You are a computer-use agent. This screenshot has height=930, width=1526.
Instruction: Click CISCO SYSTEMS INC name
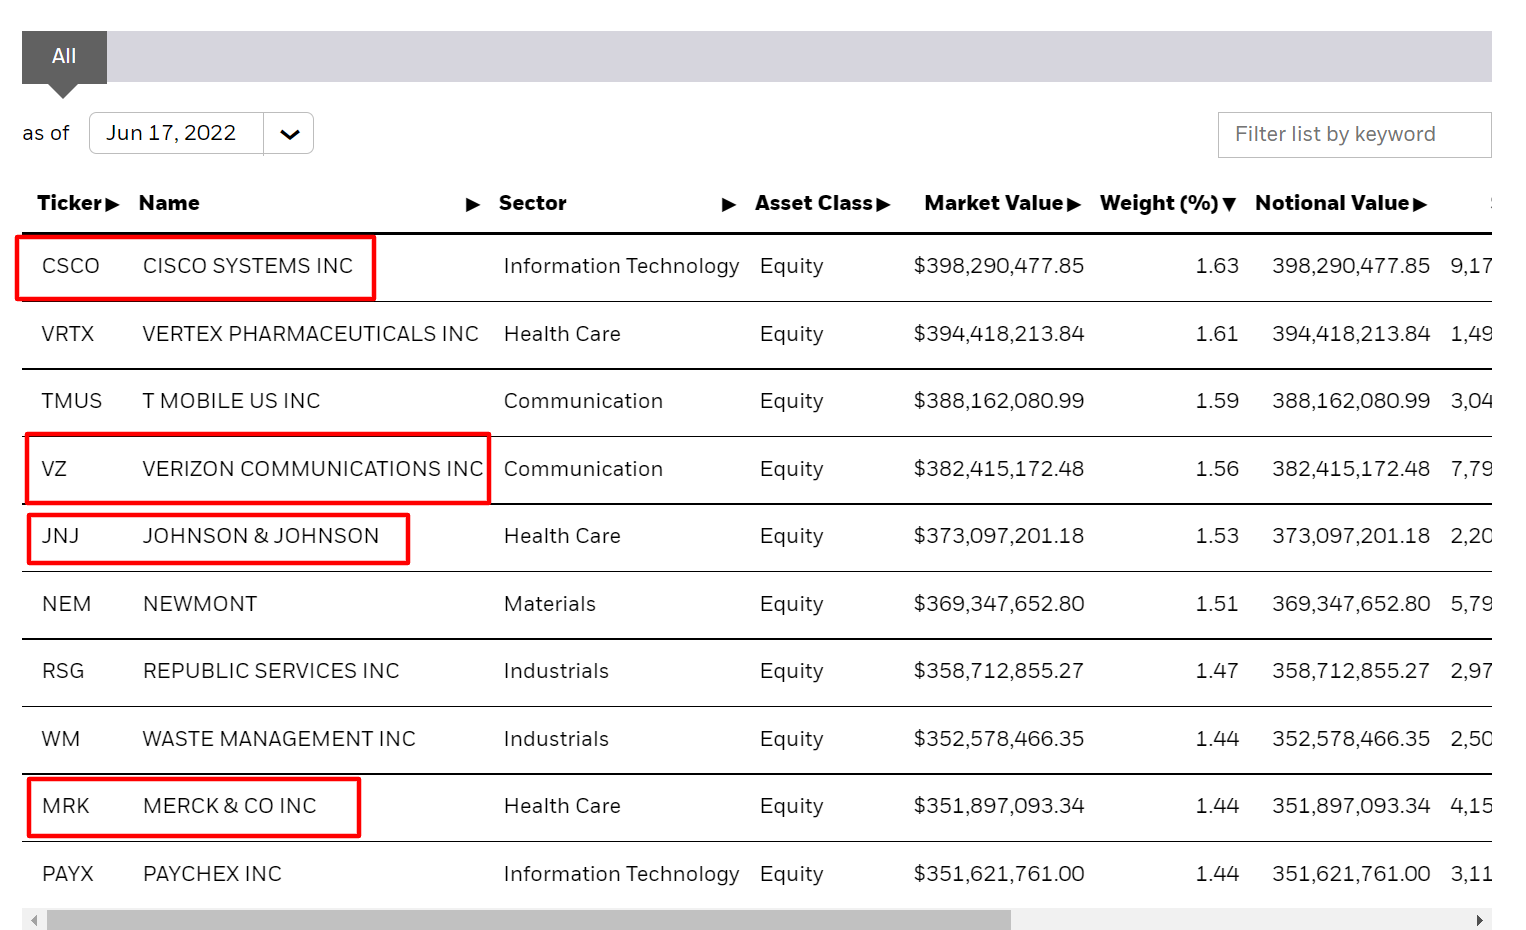pos(248,266)
